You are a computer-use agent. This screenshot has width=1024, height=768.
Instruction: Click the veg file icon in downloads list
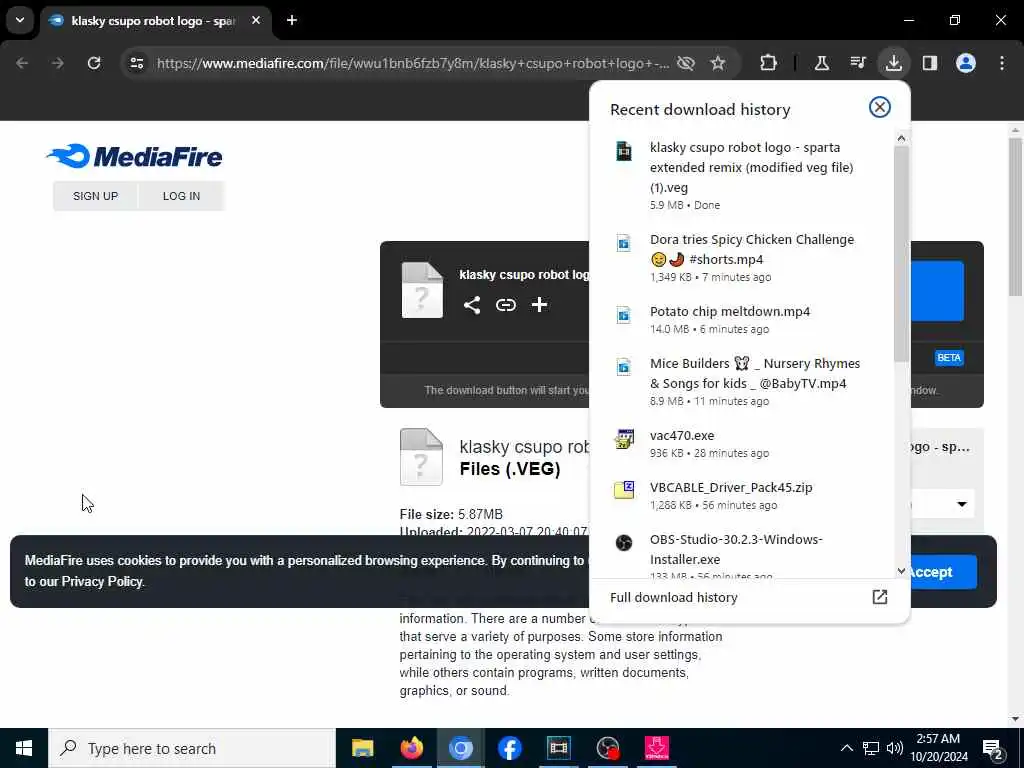[x=624, y=151]
